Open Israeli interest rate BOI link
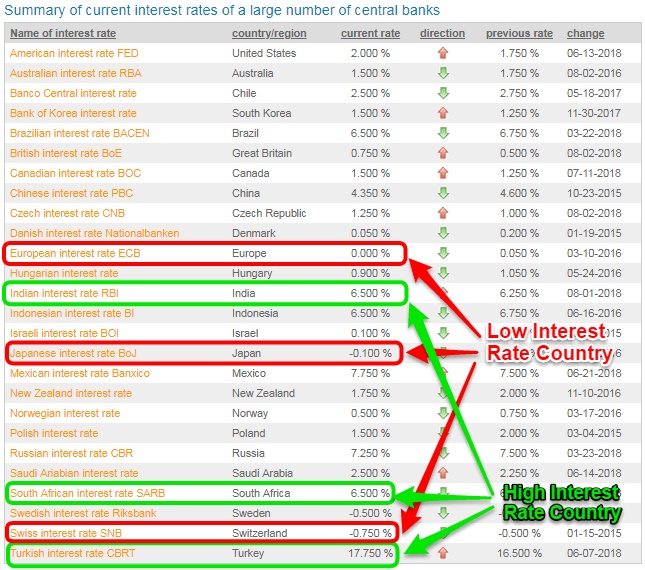Screen dimensions: 645x570 [64, 334]
